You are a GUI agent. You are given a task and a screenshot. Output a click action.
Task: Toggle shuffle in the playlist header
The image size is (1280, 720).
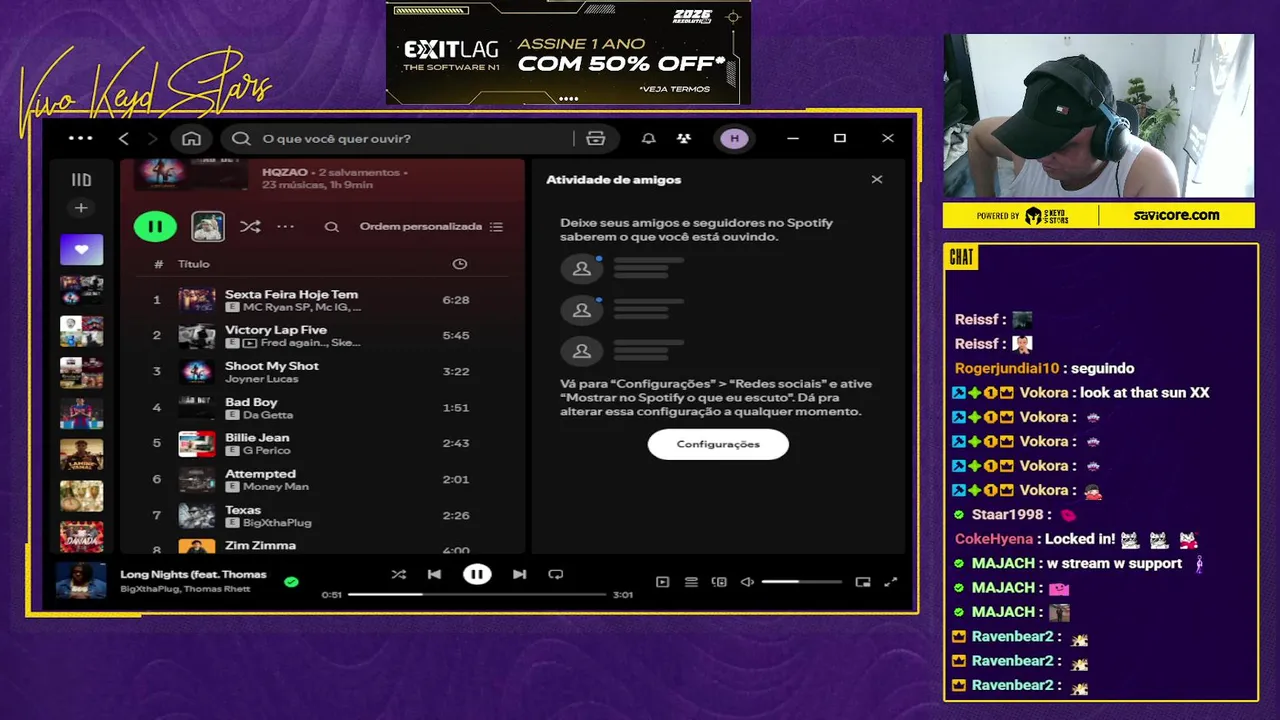(250, 227)
